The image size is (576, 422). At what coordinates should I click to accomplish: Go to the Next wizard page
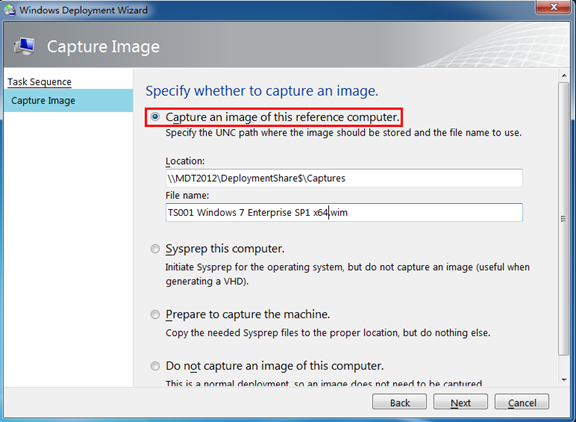point(460,402)
